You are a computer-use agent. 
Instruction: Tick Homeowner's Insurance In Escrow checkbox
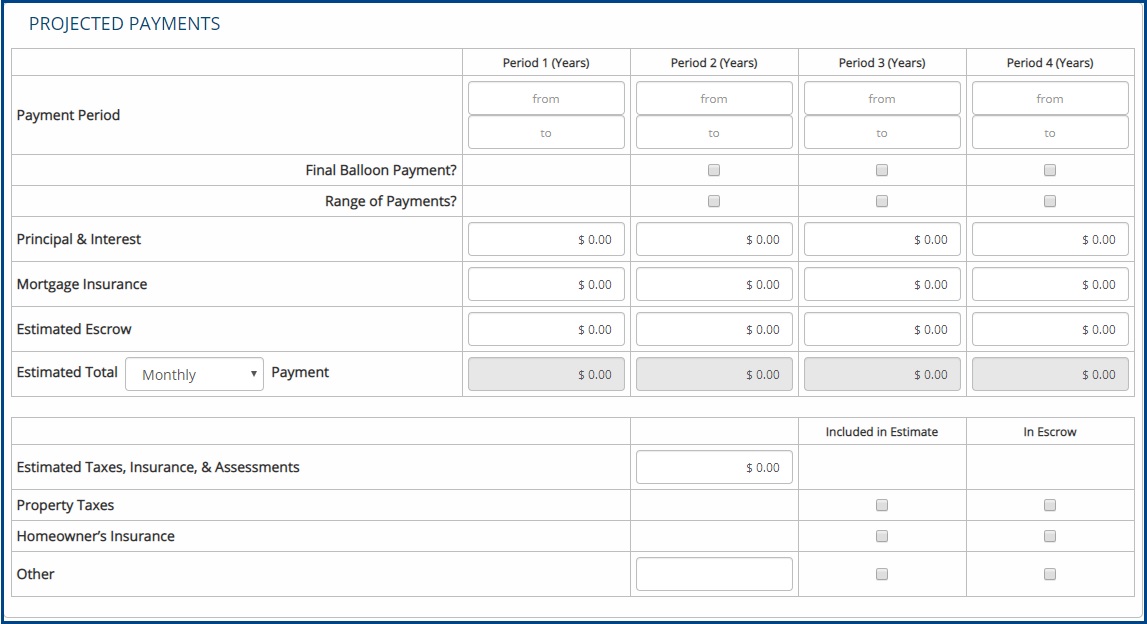[1050, 536]
